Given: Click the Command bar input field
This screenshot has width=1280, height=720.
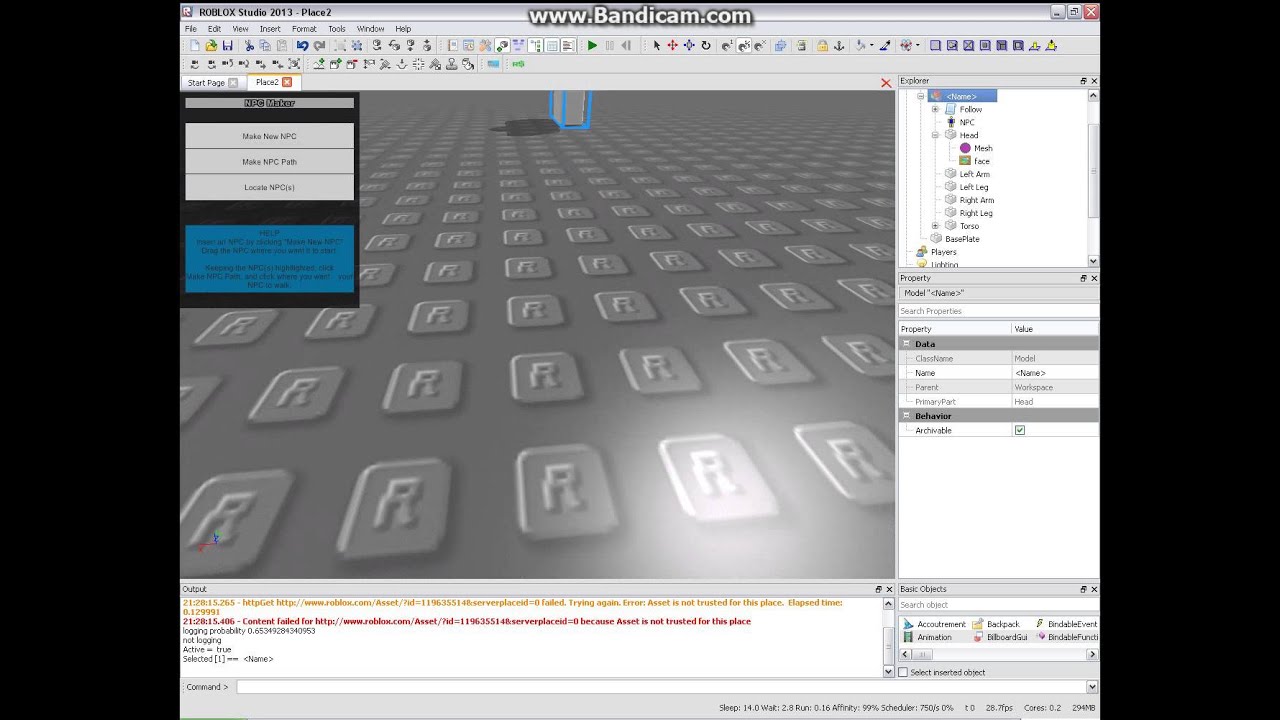Looking at the screenshot, I should 660,687.
